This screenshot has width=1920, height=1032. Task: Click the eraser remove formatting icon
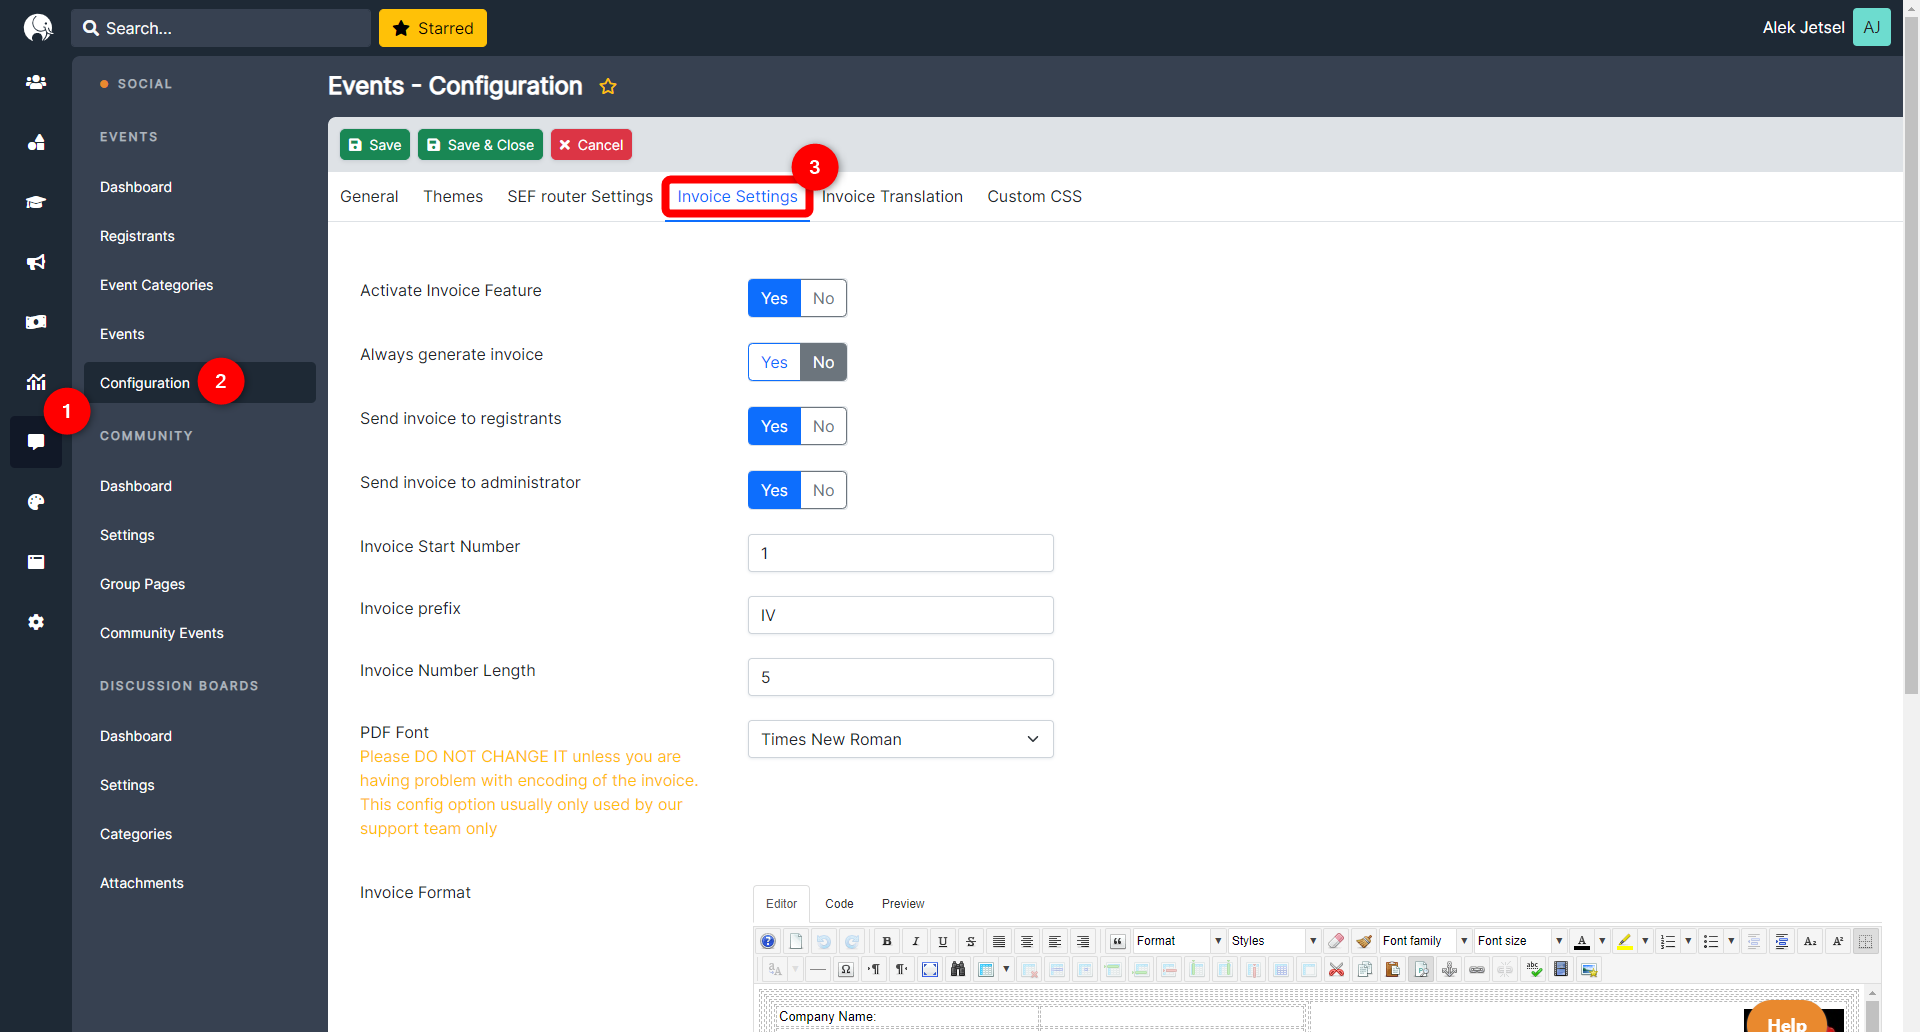click(1336, 941)
